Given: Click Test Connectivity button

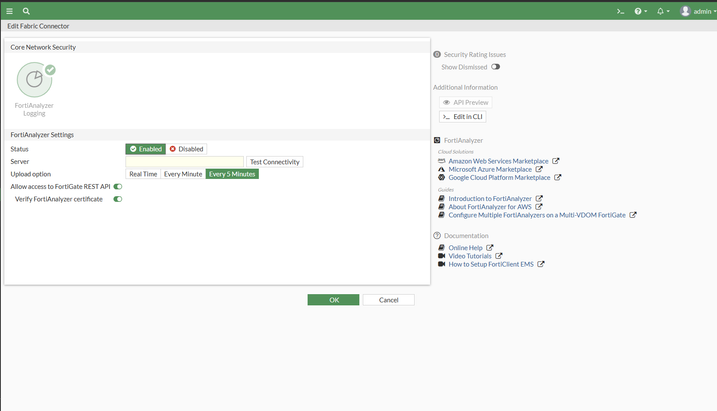Looking at the screenshot, I should 274,162.
